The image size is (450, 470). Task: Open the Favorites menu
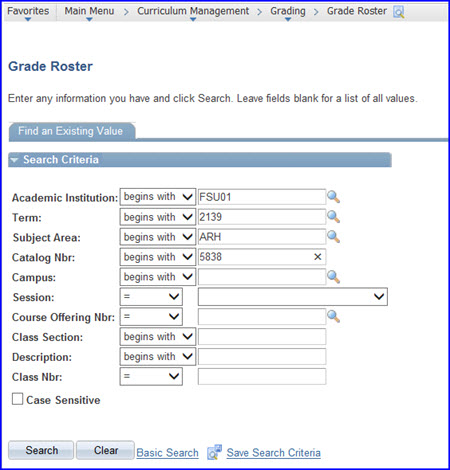click(28, 12)
